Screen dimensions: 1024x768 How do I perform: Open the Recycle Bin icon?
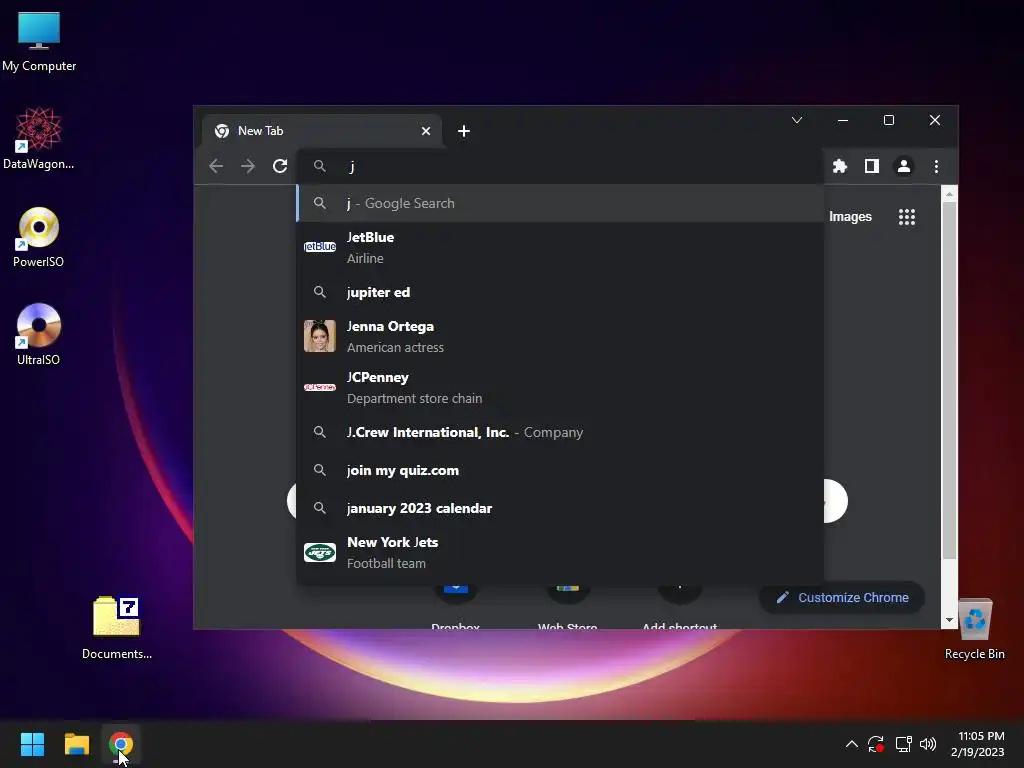click(974, 630)
